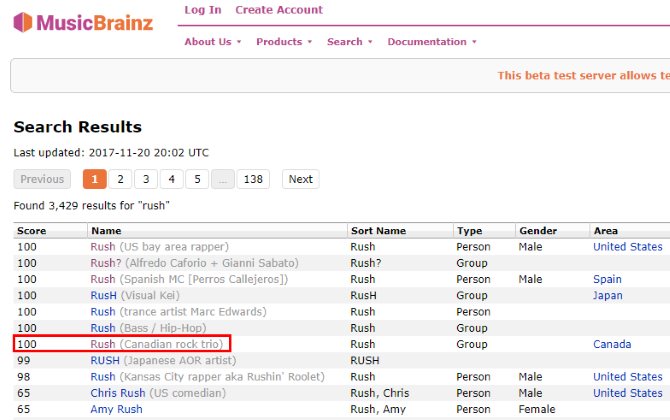This screenshot has height=420, width=670.
Task: Click the Search Results heading
Action: (x=78, y=127)
